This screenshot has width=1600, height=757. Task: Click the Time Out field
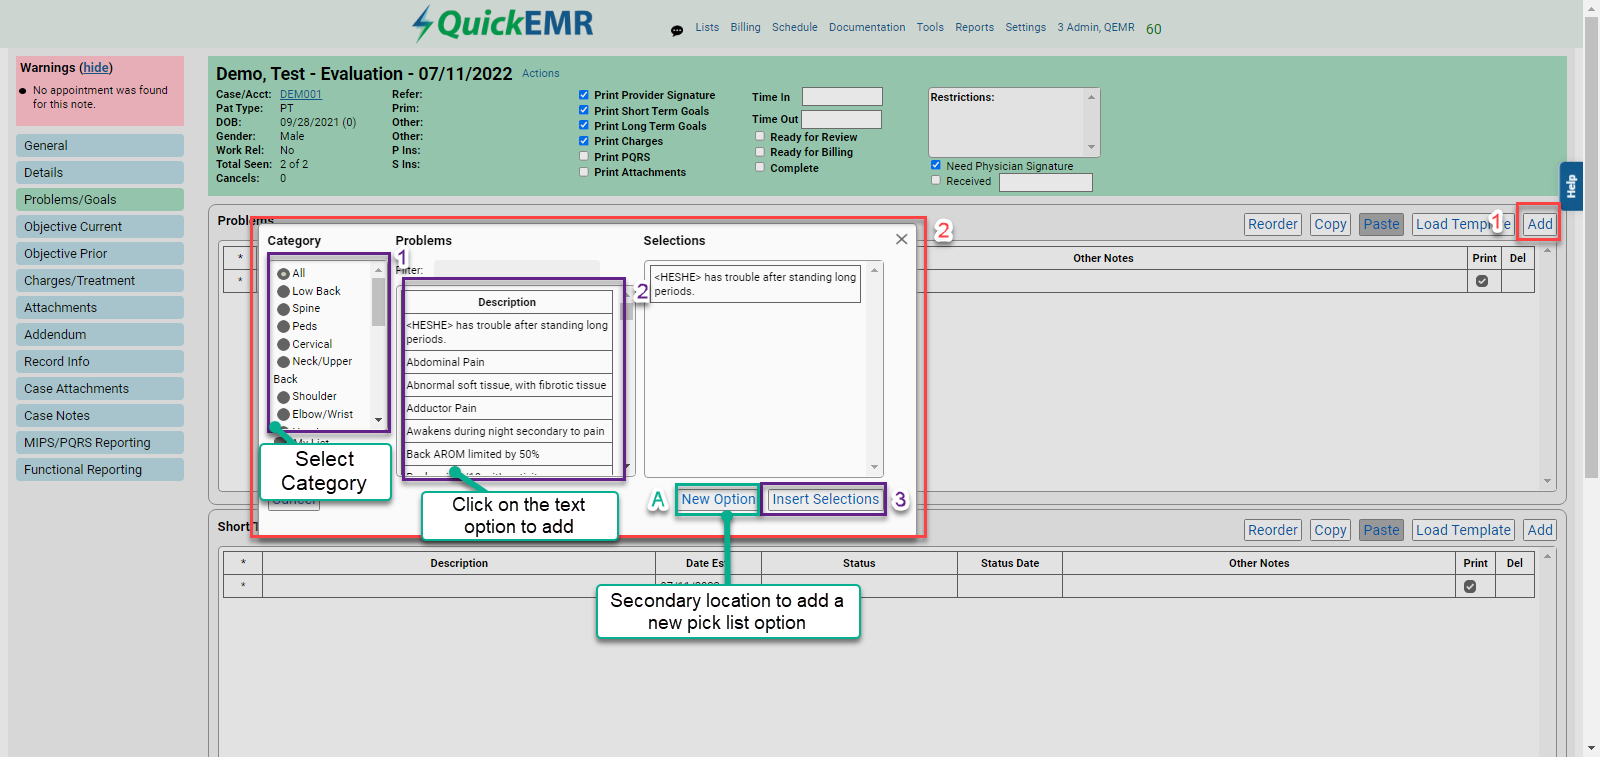842,119
